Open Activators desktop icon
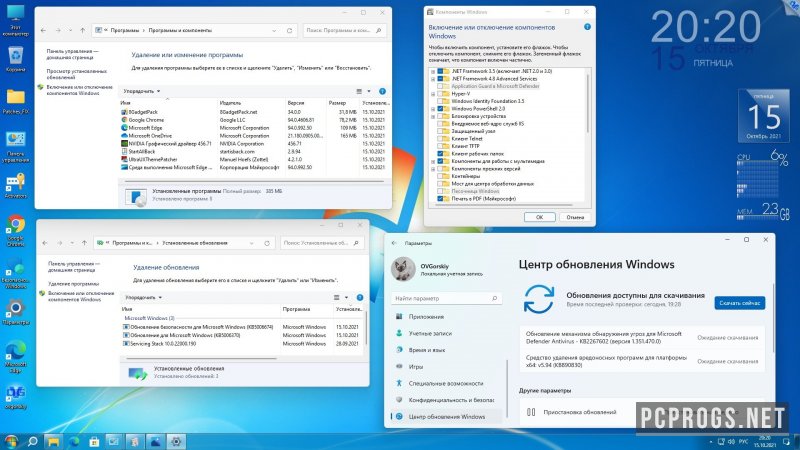The width and height of the screenshot is (800, 450). coord(15,186)
